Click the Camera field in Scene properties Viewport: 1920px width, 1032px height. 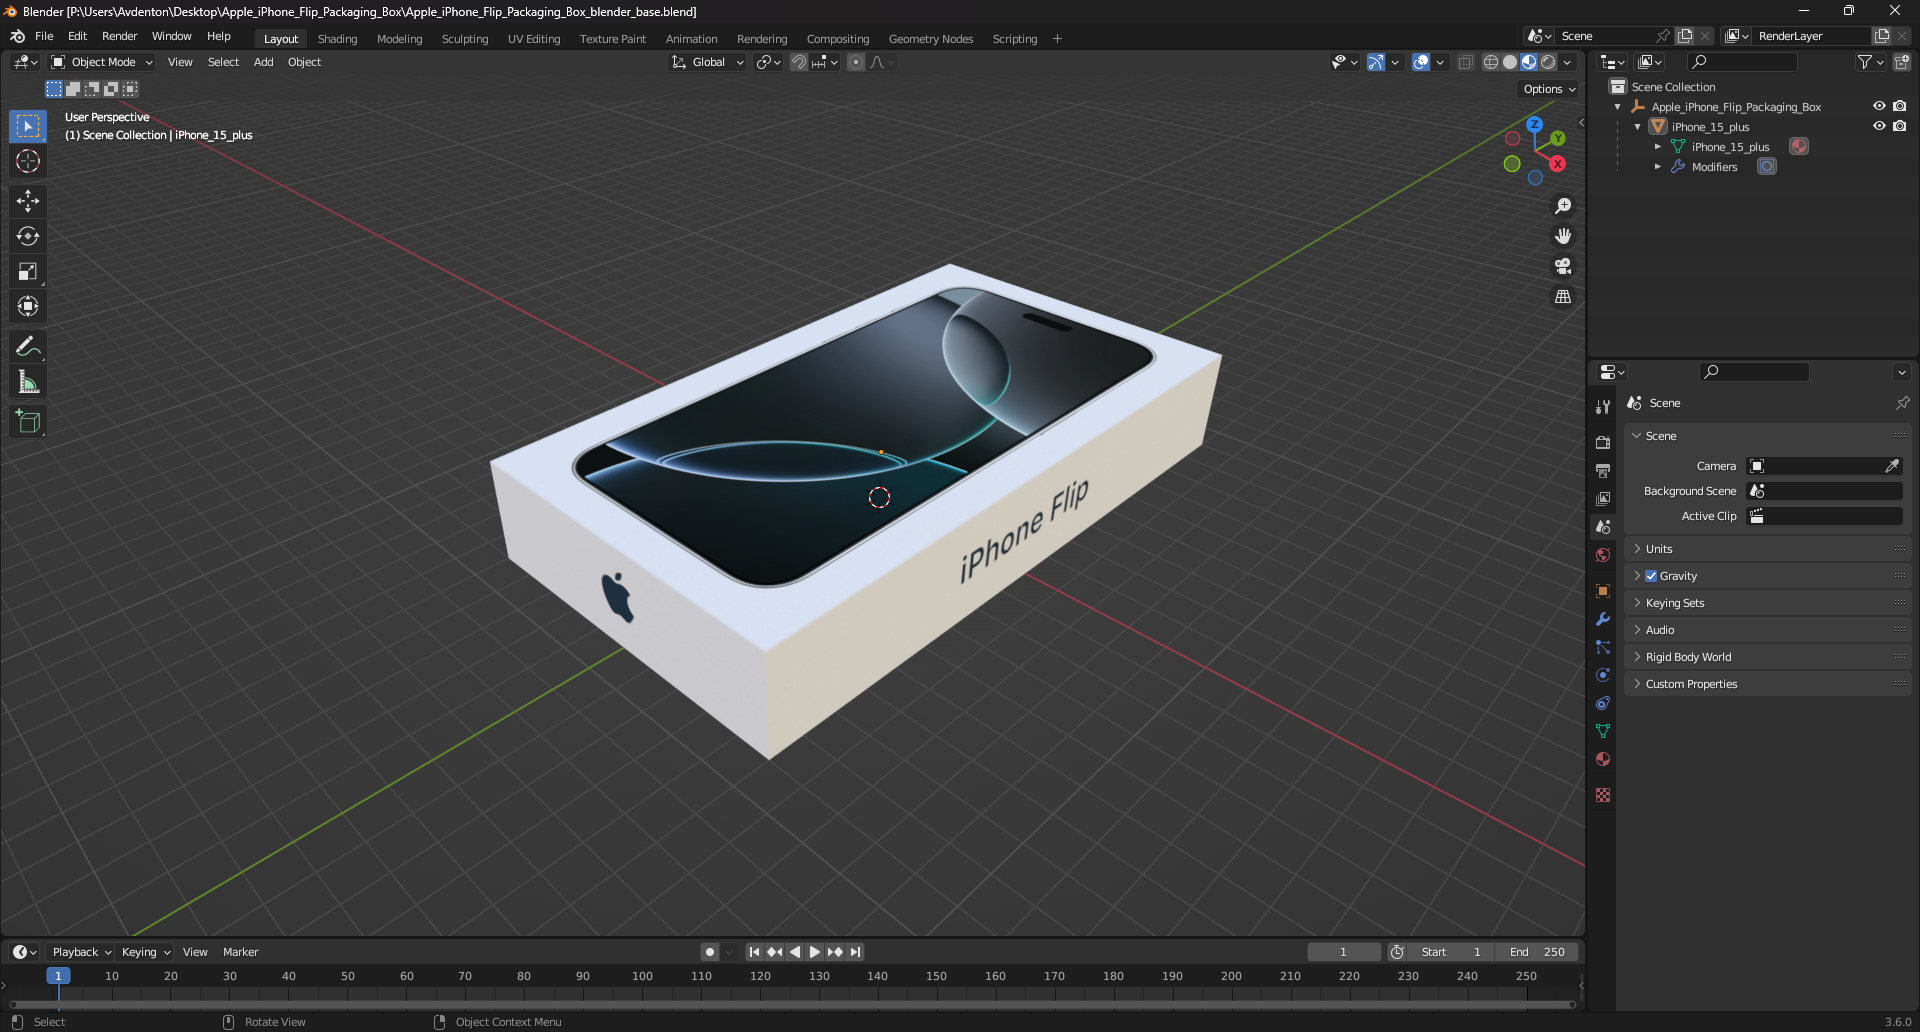click(1824, 466)
